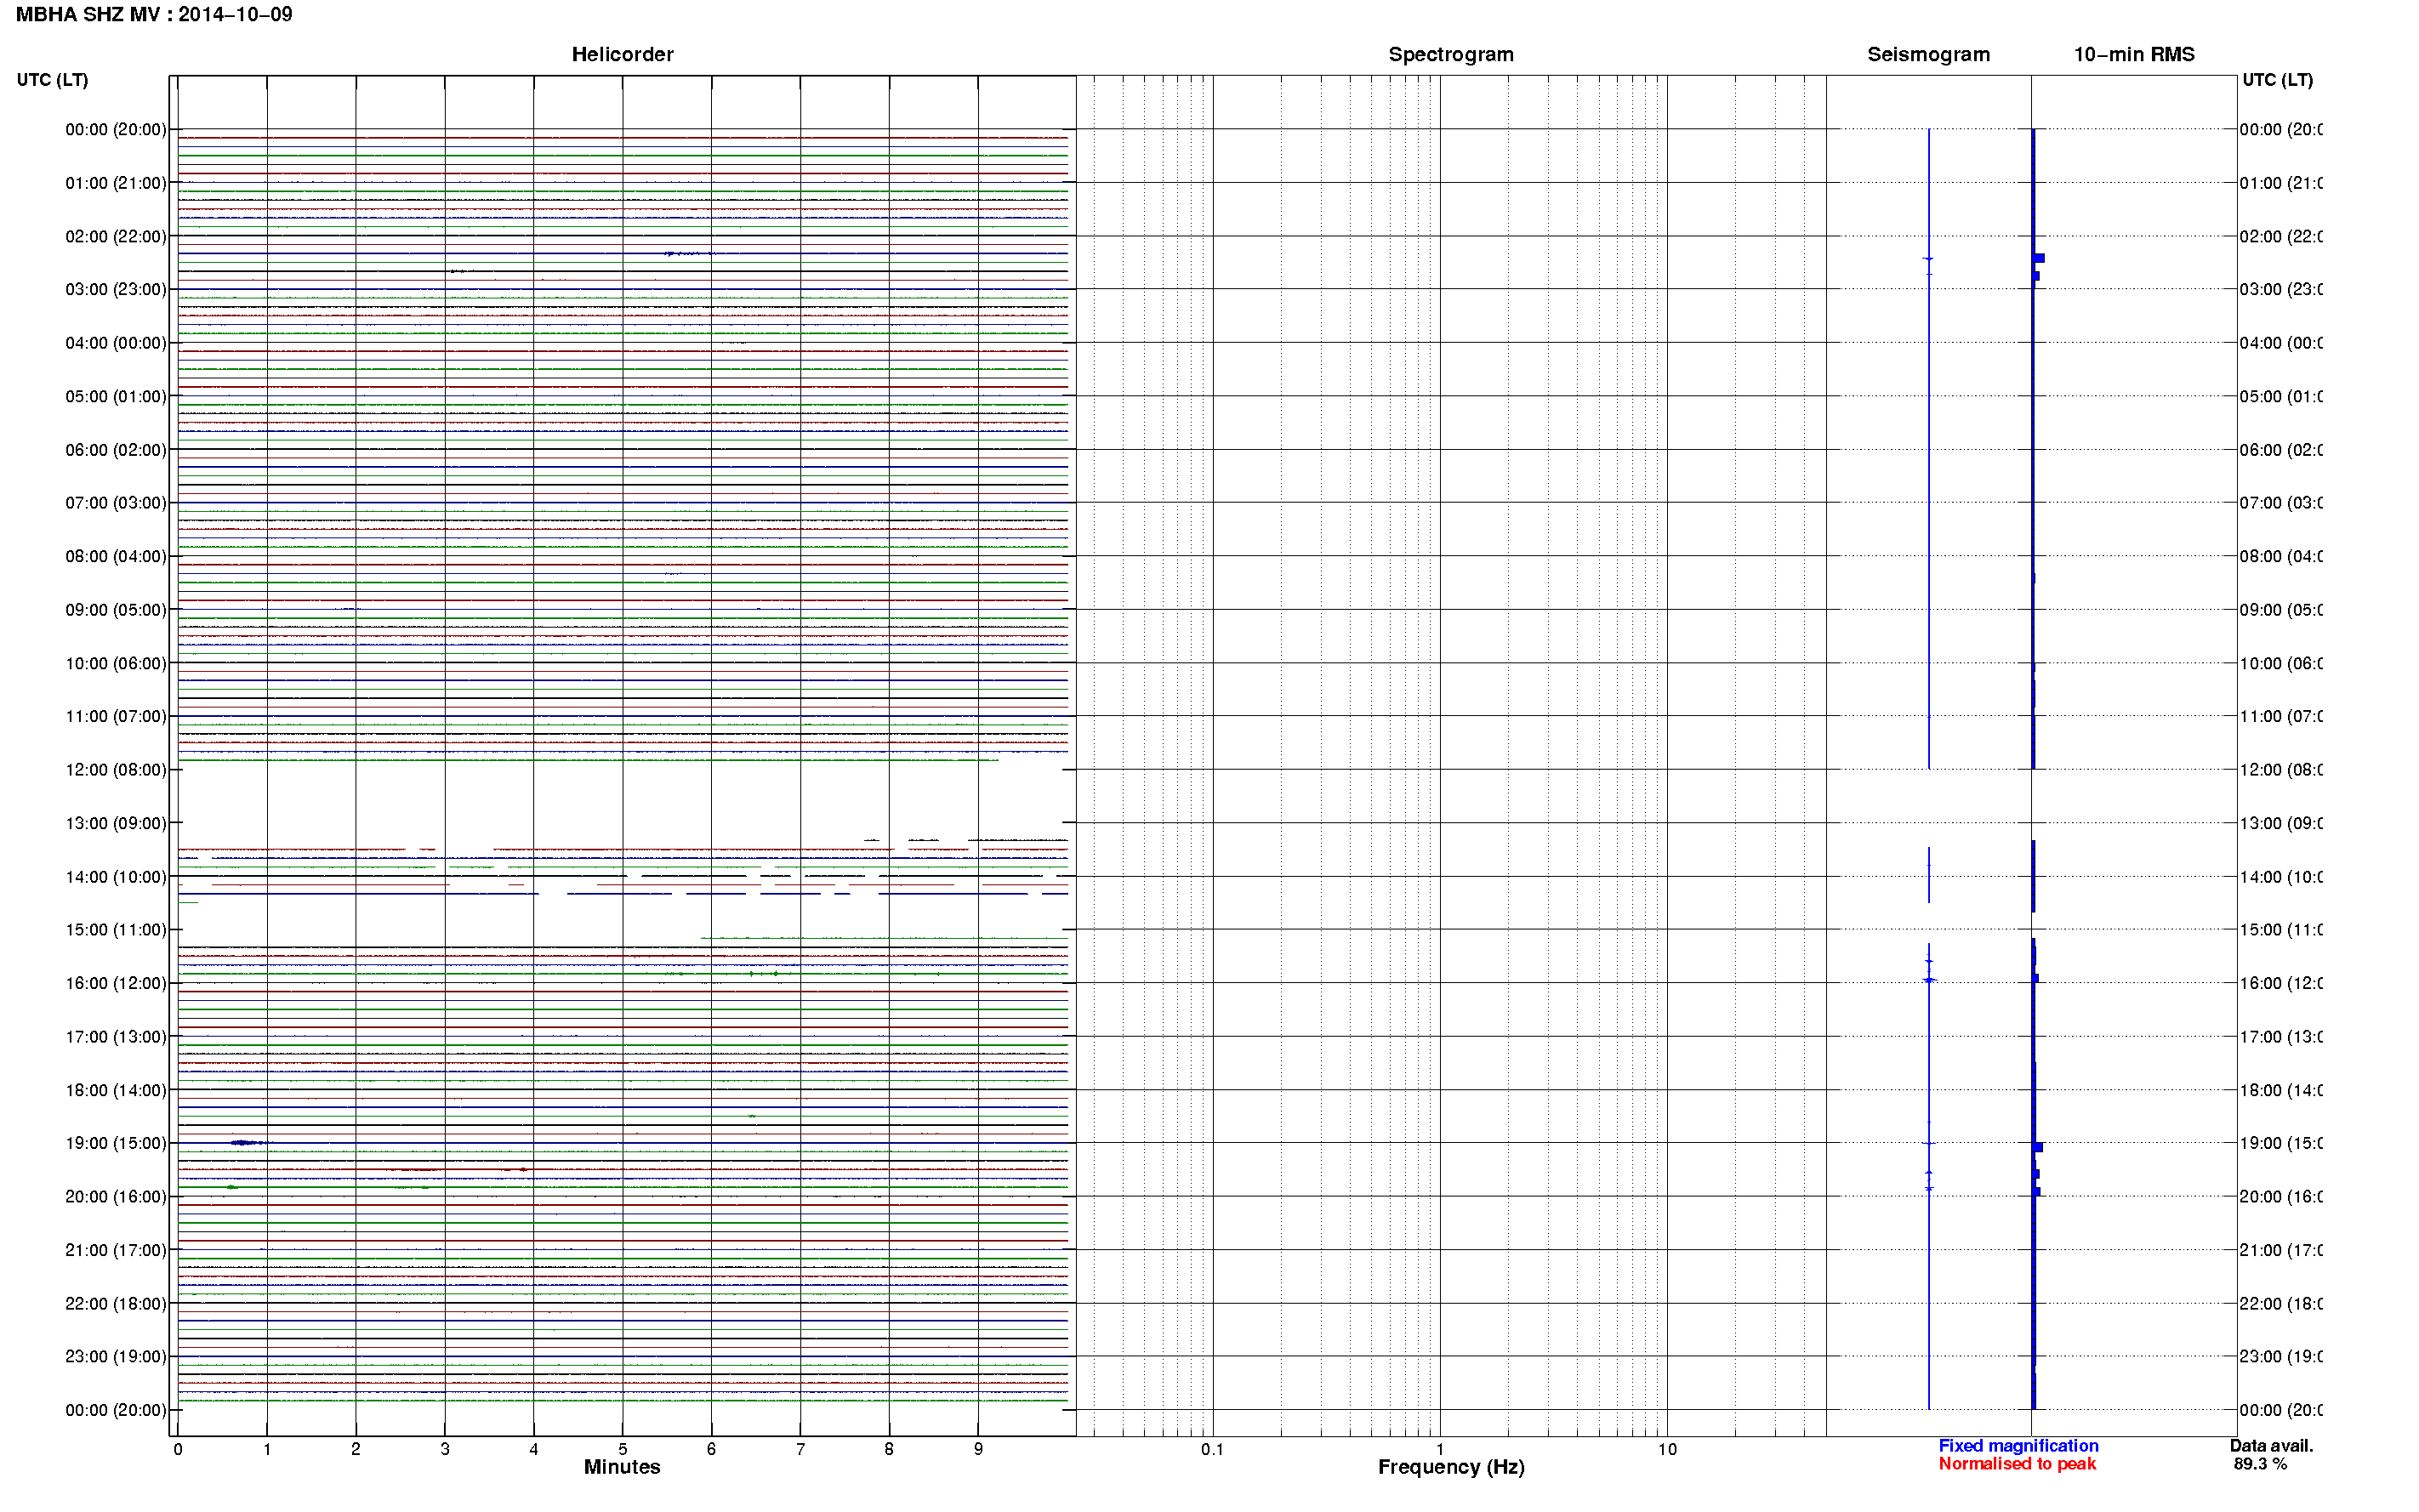Click the left axis label "12:00 (08:00)"

click(x=116, y=770)
